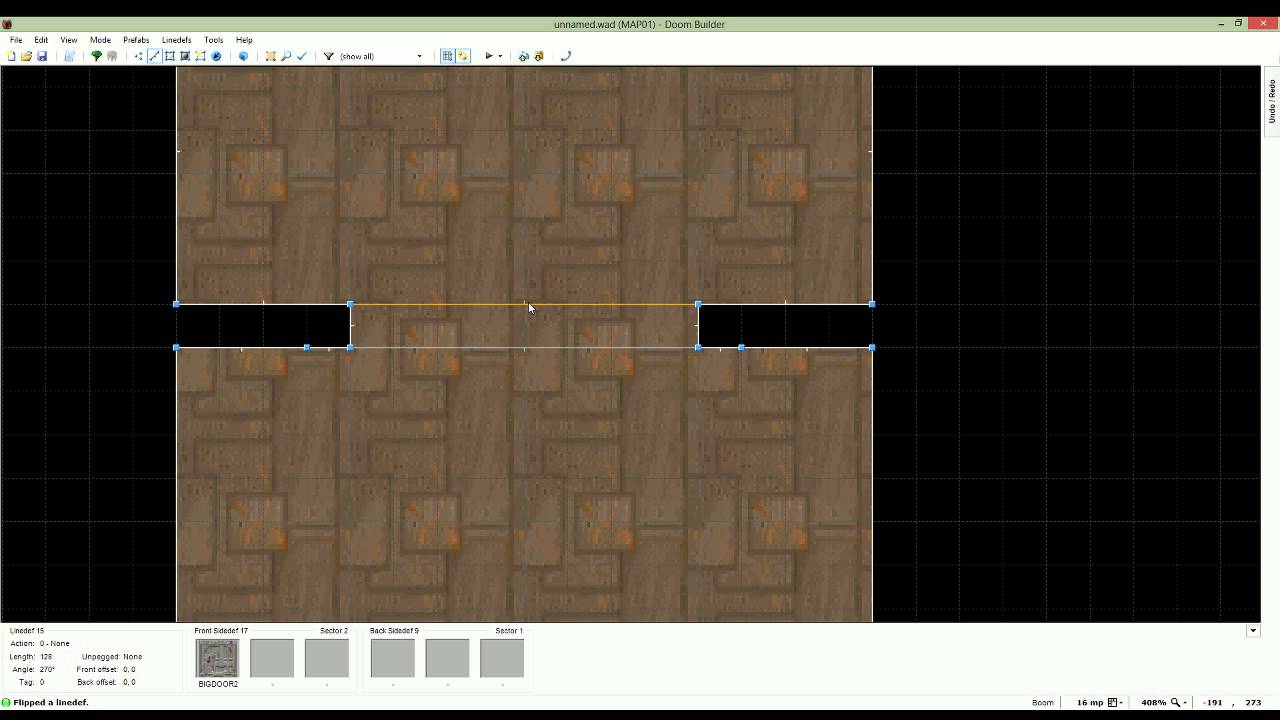Click the front sidedef middle texture box
This screenshot has width=1280, height=720.
[272, 659]
